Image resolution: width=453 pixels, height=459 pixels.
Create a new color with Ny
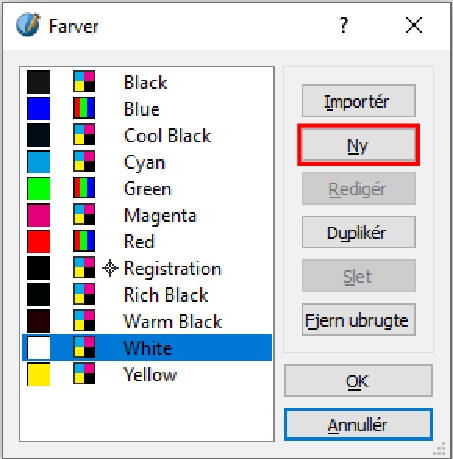point(359,145)
